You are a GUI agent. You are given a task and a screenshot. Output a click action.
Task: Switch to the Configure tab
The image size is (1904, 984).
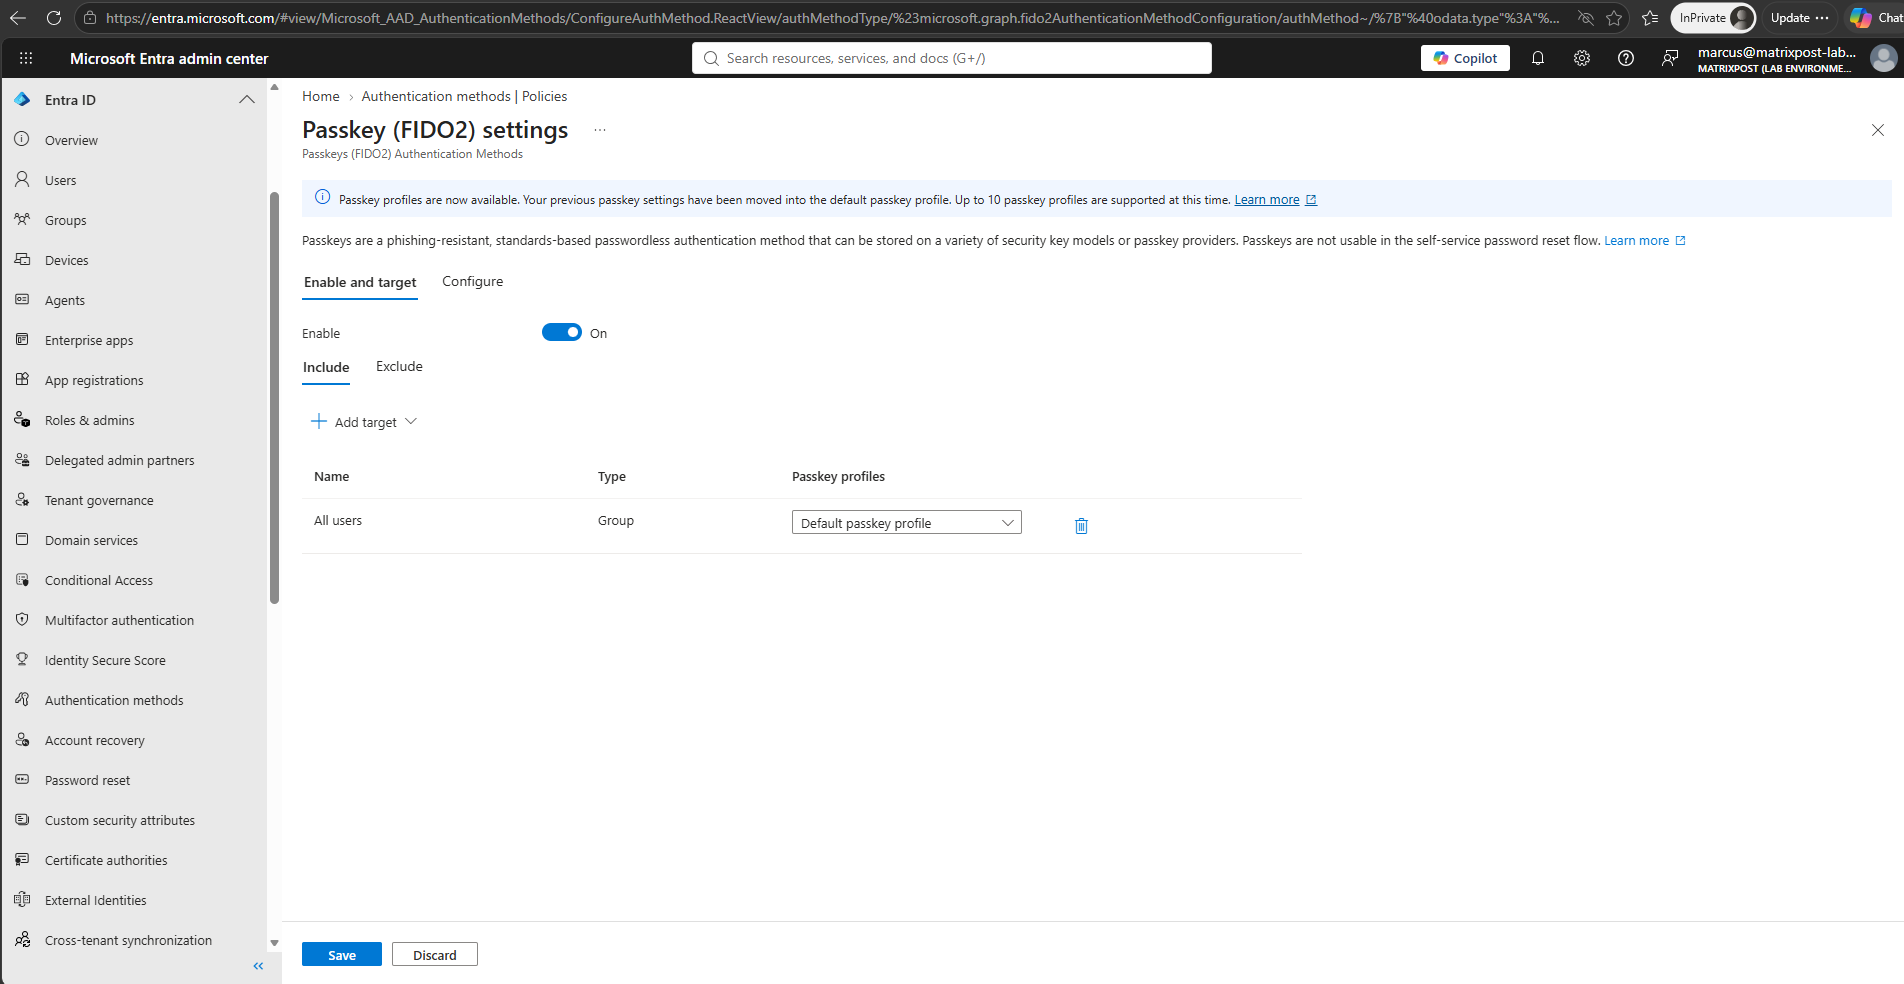click(x=473, y=282)
